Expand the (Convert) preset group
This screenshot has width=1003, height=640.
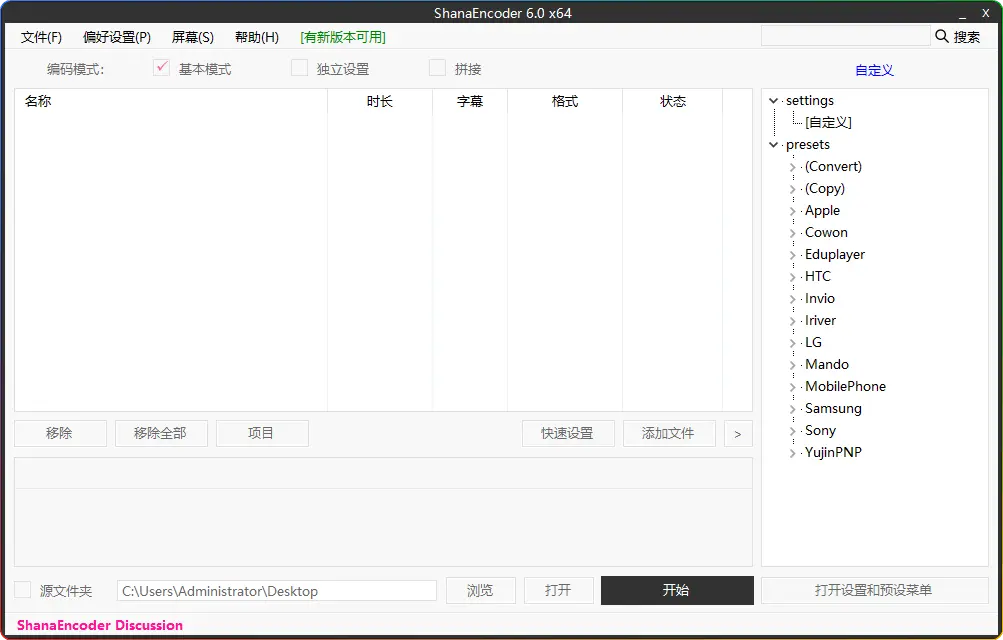pos(793,167)
